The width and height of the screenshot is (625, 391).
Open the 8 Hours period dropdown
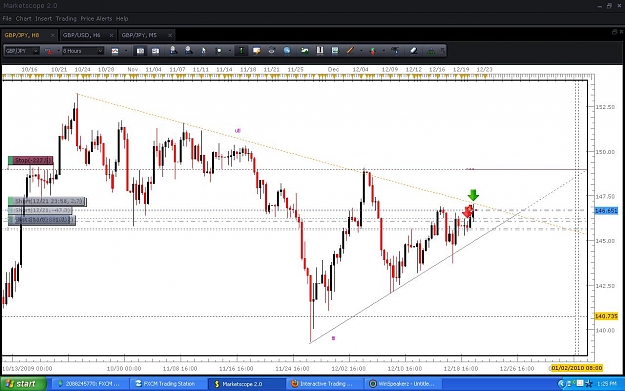[100, 51]
